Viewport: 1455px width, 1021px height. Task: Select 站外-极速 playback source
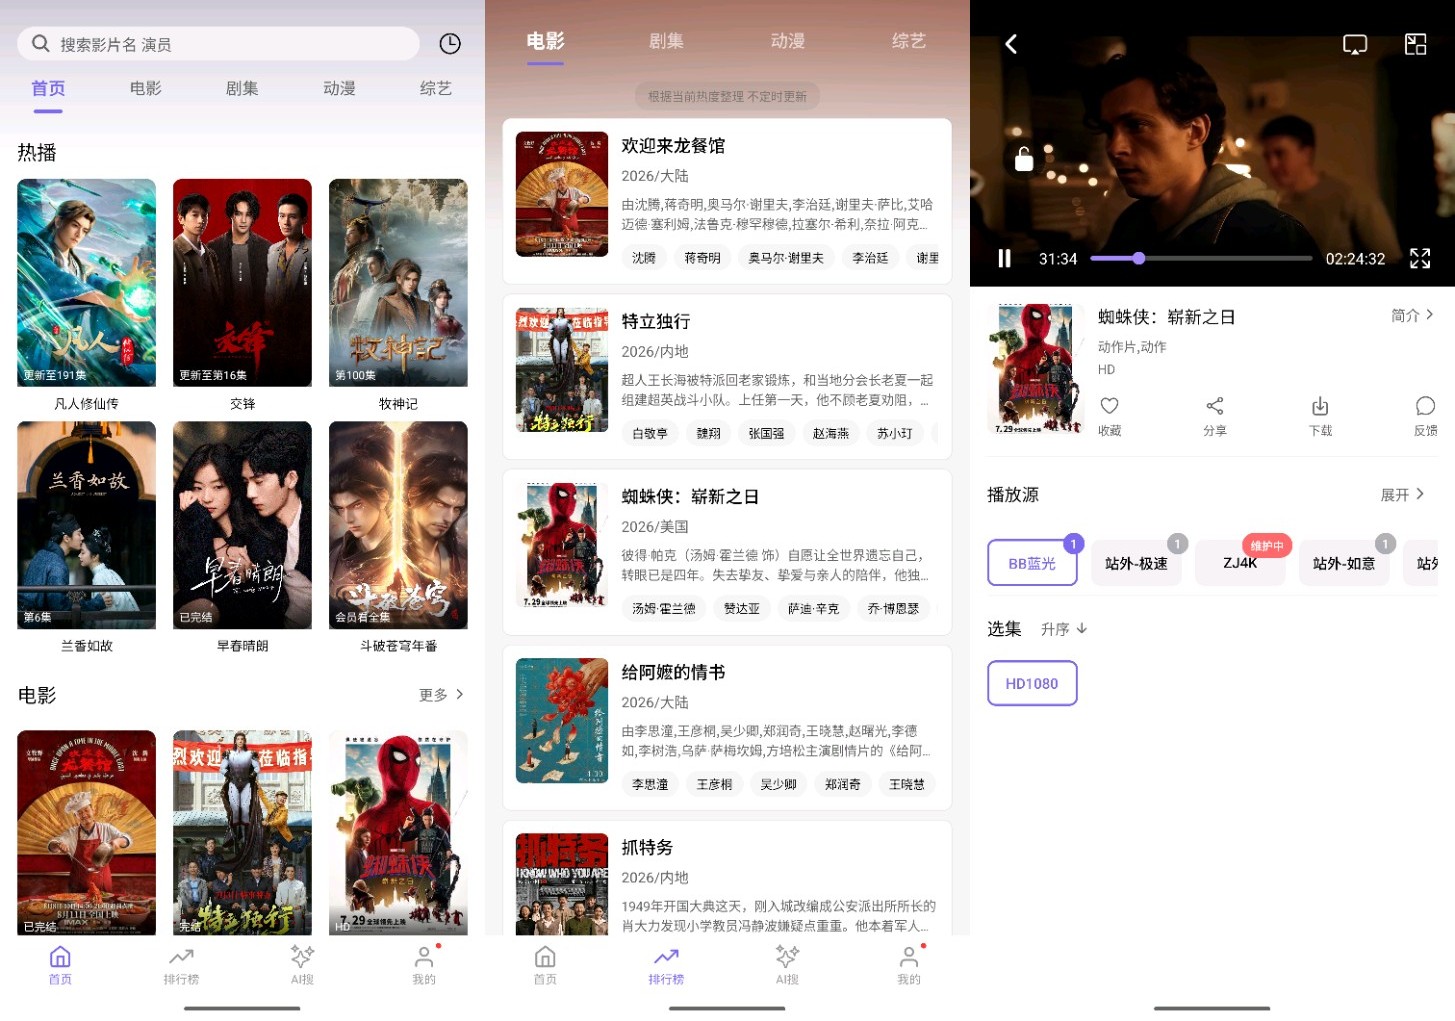pyautogui.click(x=1136, y=563)
